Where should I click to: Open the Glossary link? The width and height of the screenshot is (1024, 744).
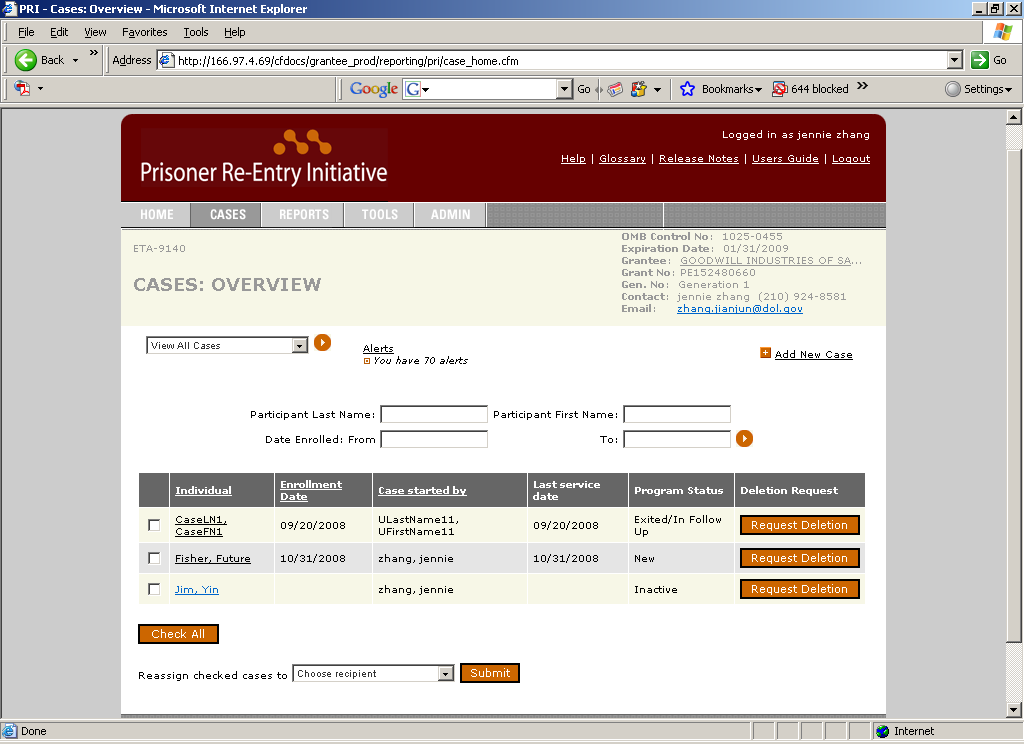coord(622,159)
